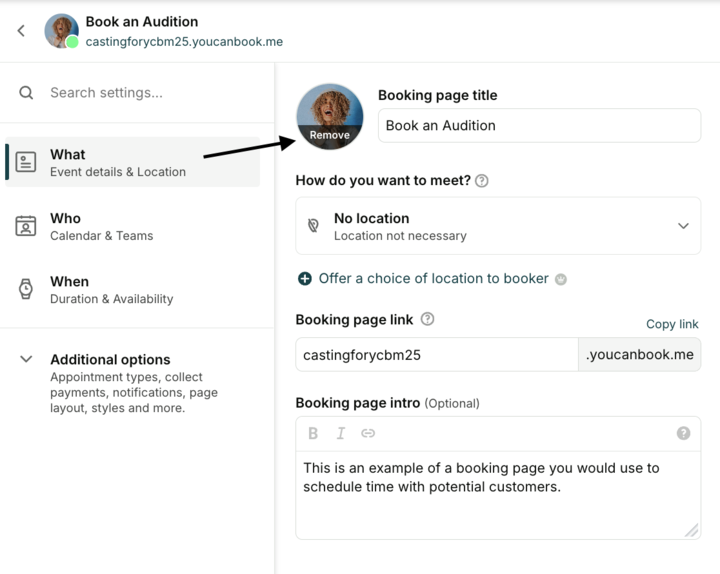
Task: Click the premium crown badge icon
Action: pos(561,279)
